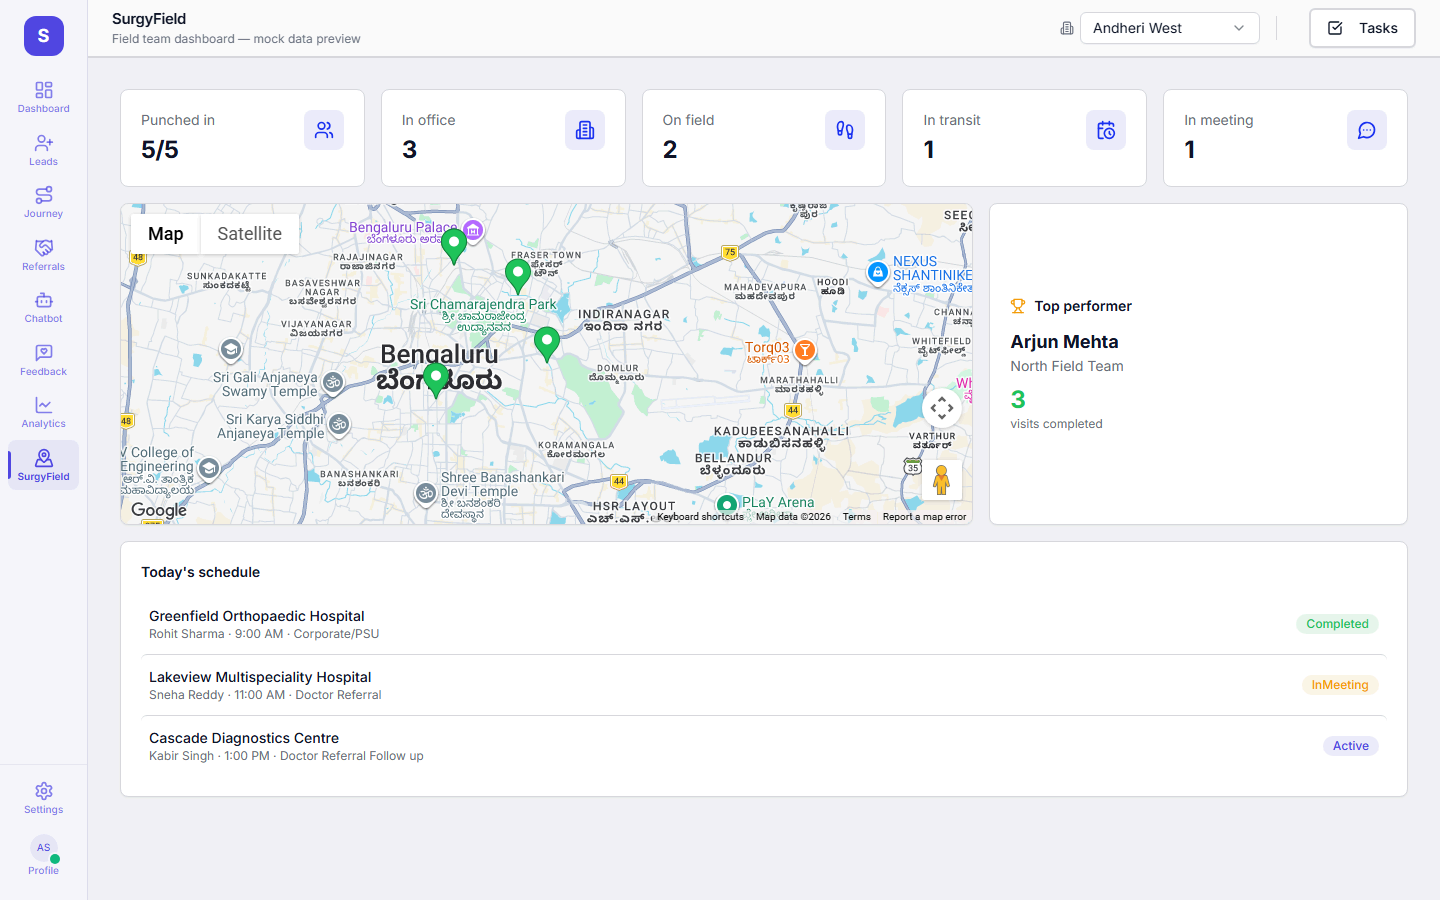Open the Tasks button
This screenshot has width=1440, height=900.
coord(1362,28)
